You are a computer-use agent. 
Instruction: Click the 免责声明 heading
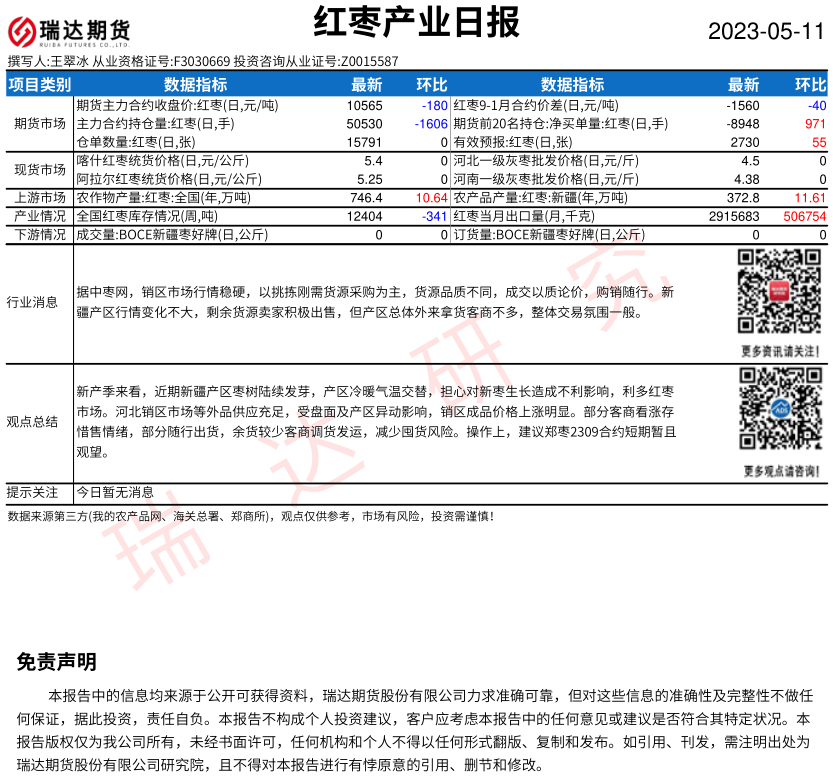tap(57, 662)
